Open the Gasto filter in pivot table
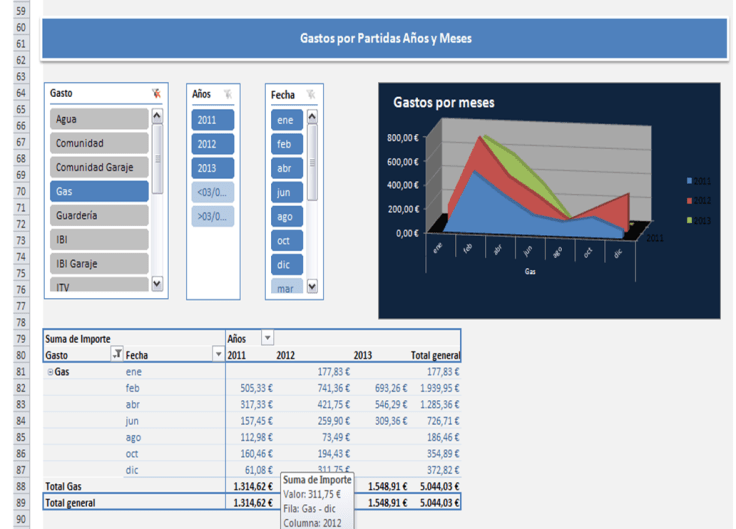Image resolution: width=736 pixels, height=529 pixels. coord(116,354)
